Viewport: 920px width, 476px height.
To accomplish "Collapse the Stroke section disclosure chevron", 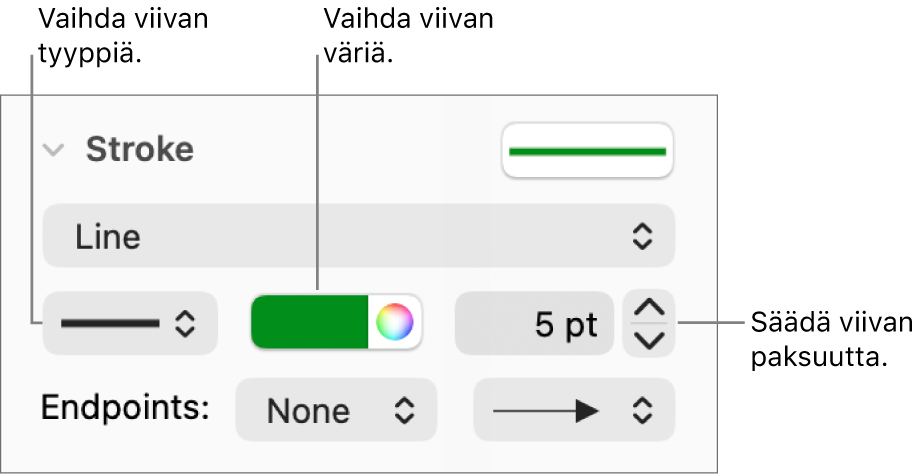I will tap(56, 151).
